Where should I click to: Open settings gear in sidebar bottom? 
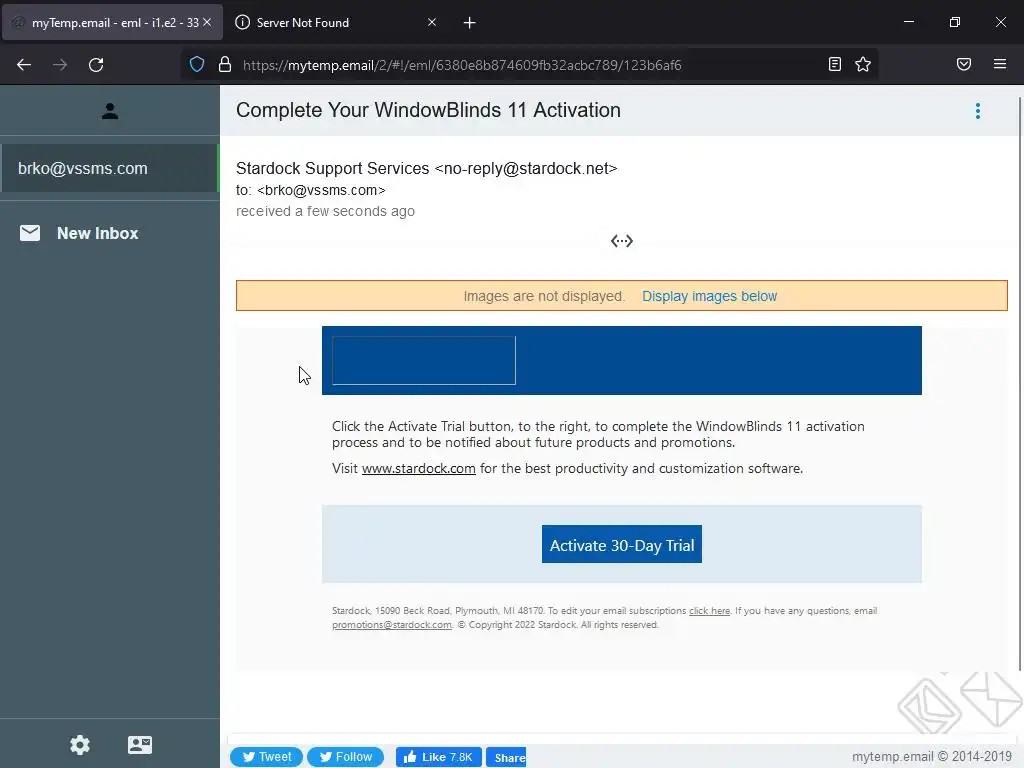80,744
